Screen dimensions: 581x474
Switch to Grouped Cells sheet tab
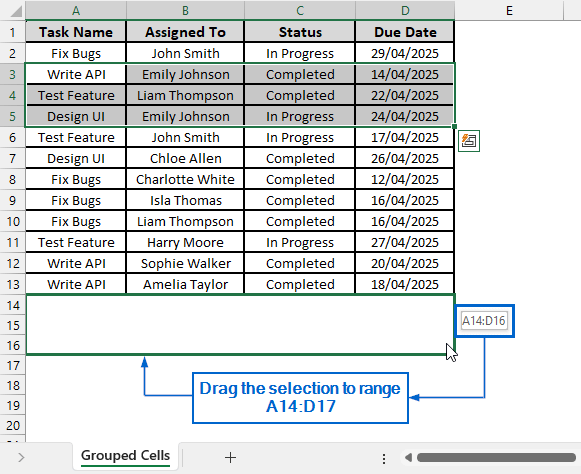[125, 455]
